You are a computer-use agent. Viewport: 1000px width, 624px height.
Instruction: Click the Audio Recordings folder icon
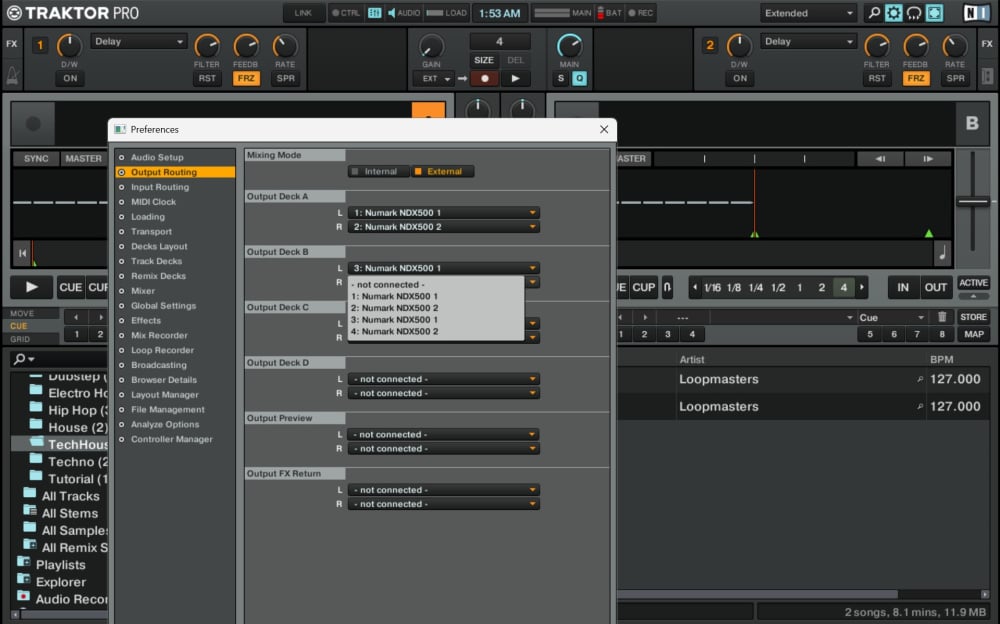(24, 597)
